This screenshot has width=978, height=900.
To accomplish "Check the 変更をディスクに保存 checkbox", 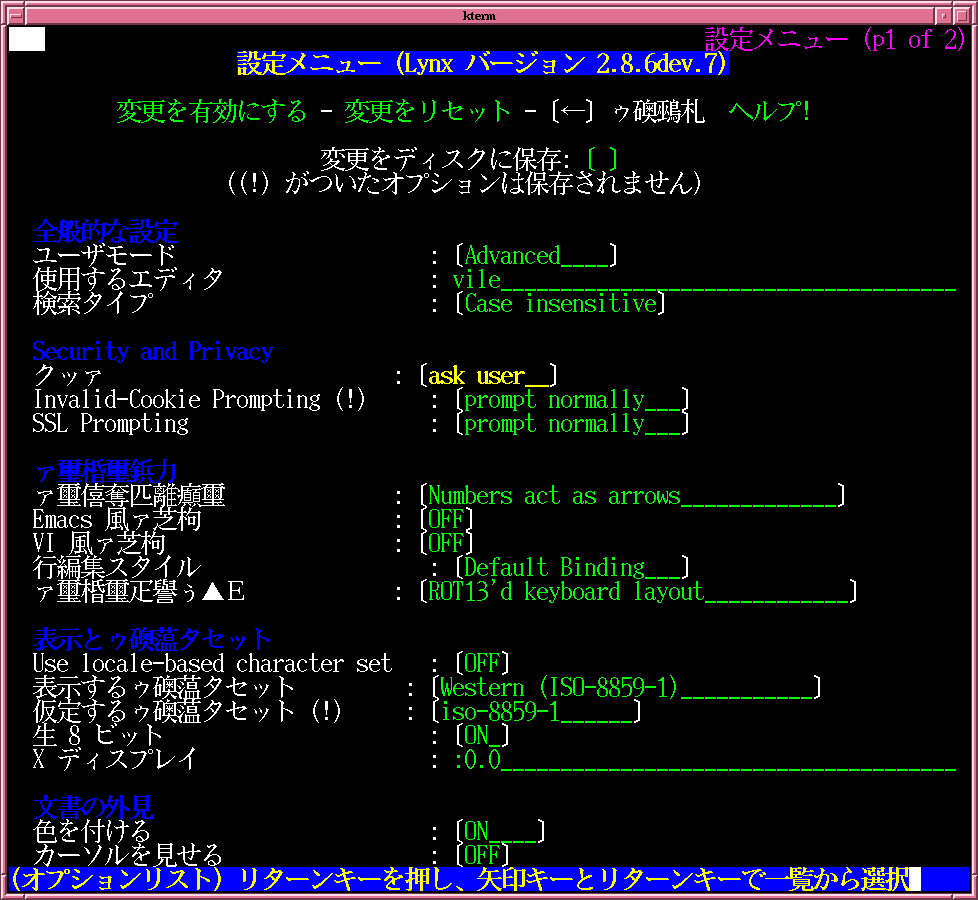I will (x=602, y=159).
